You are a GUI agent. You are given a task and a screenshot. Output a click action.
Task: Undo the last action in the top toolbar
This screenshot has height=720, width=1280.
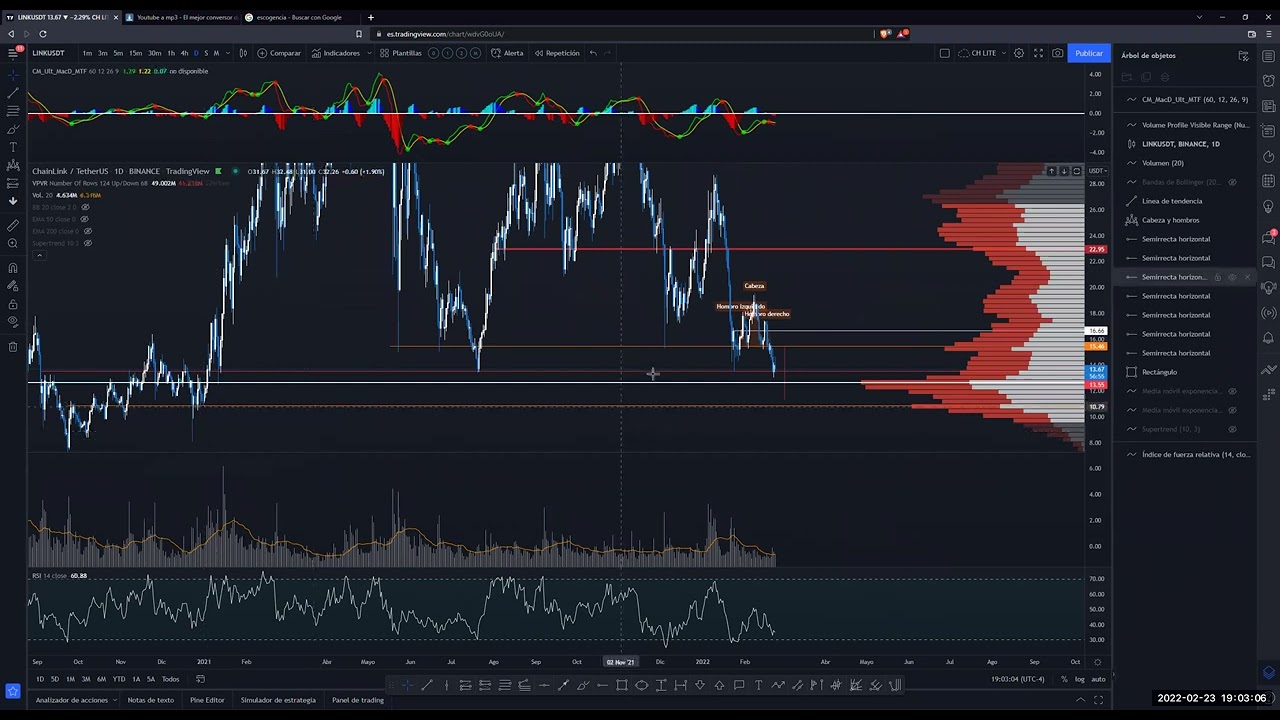click(593, 53)
